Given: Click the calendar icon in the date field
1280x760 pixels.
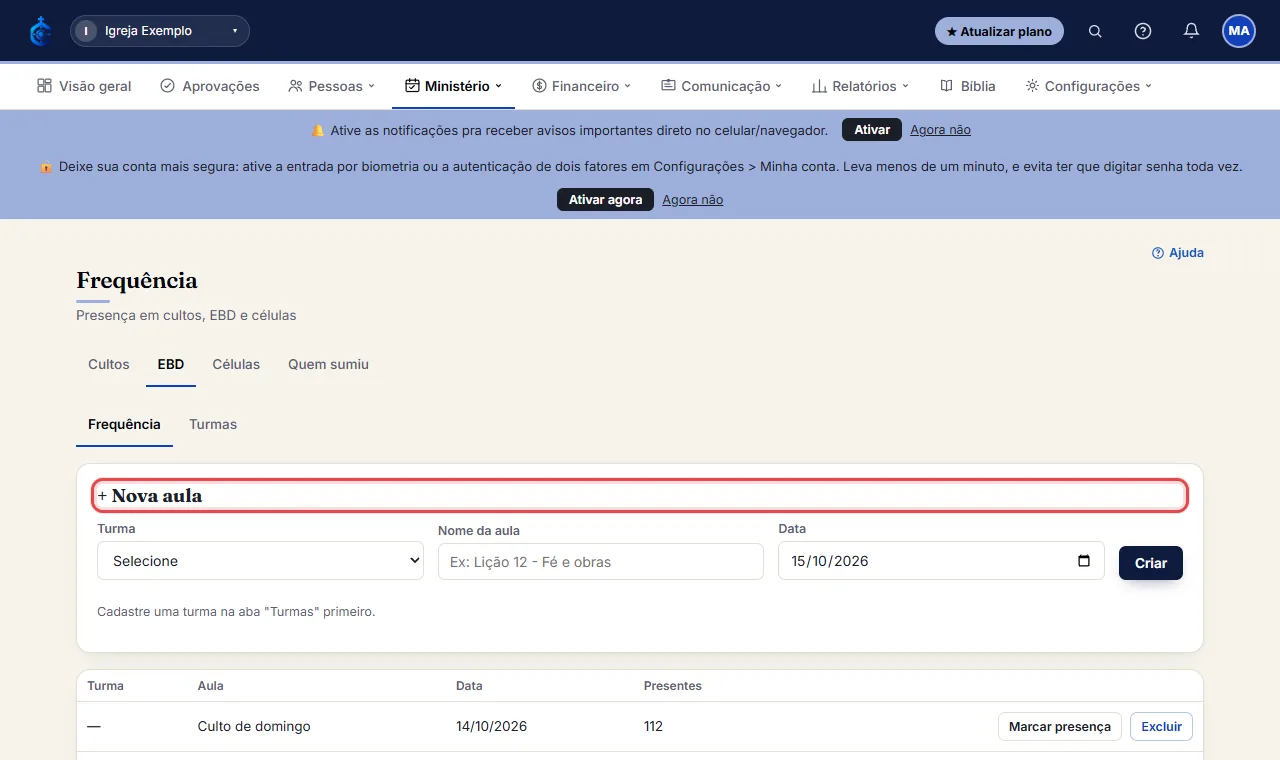Looking at the screenshot, I should tap(1084, 561).
